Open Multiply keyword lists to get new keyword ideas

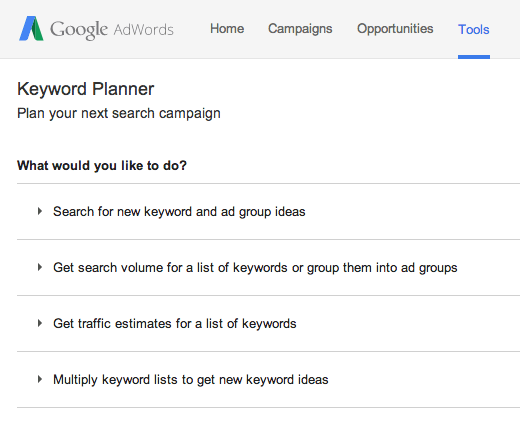point(191,380)
